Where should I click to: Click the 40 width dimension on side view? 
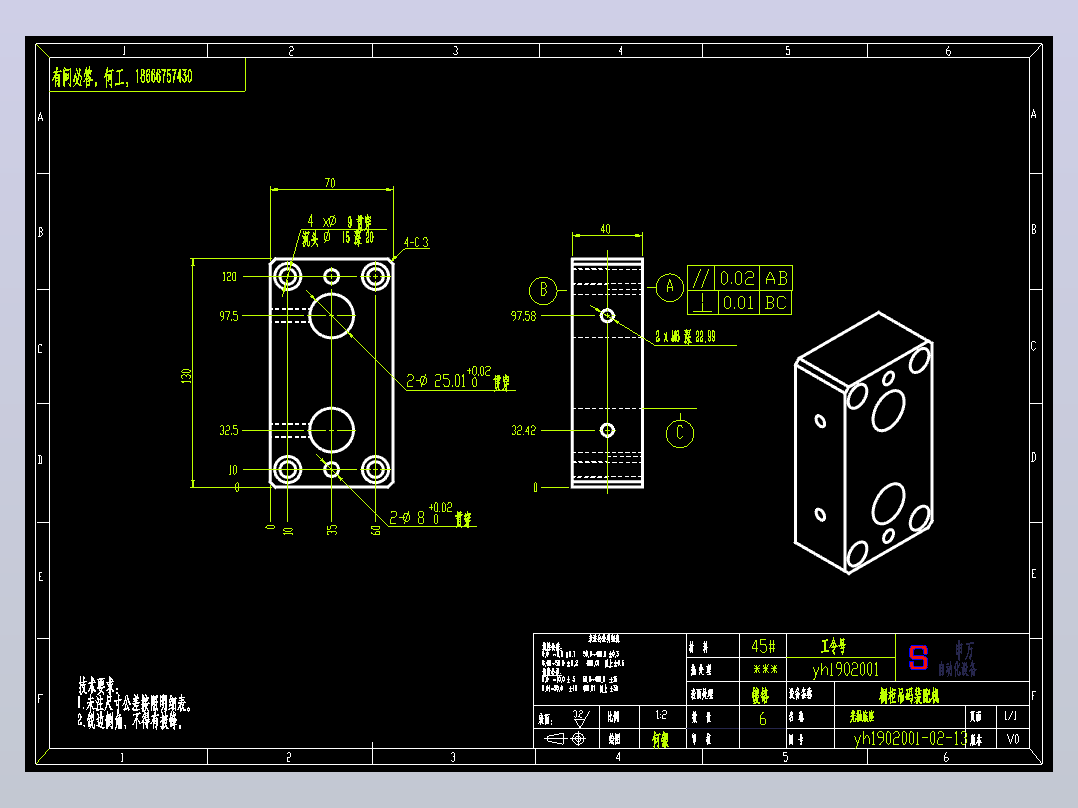[605, 229]
